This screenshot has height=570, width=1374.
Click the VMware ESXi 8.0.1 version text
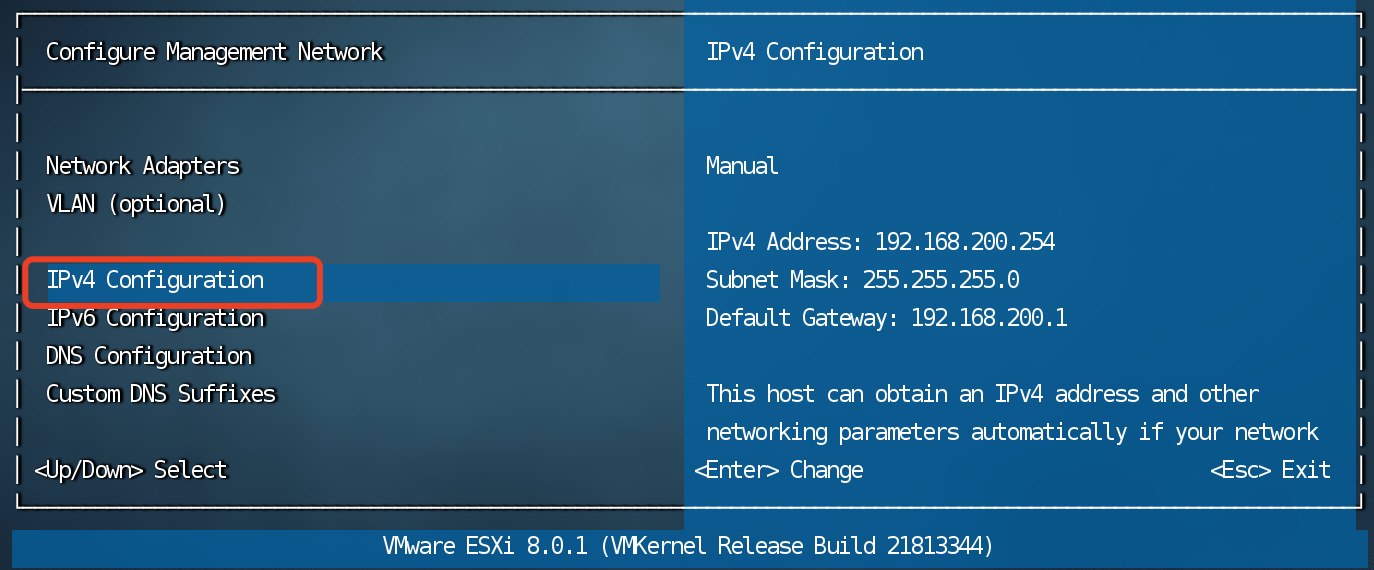click(490, 547)
